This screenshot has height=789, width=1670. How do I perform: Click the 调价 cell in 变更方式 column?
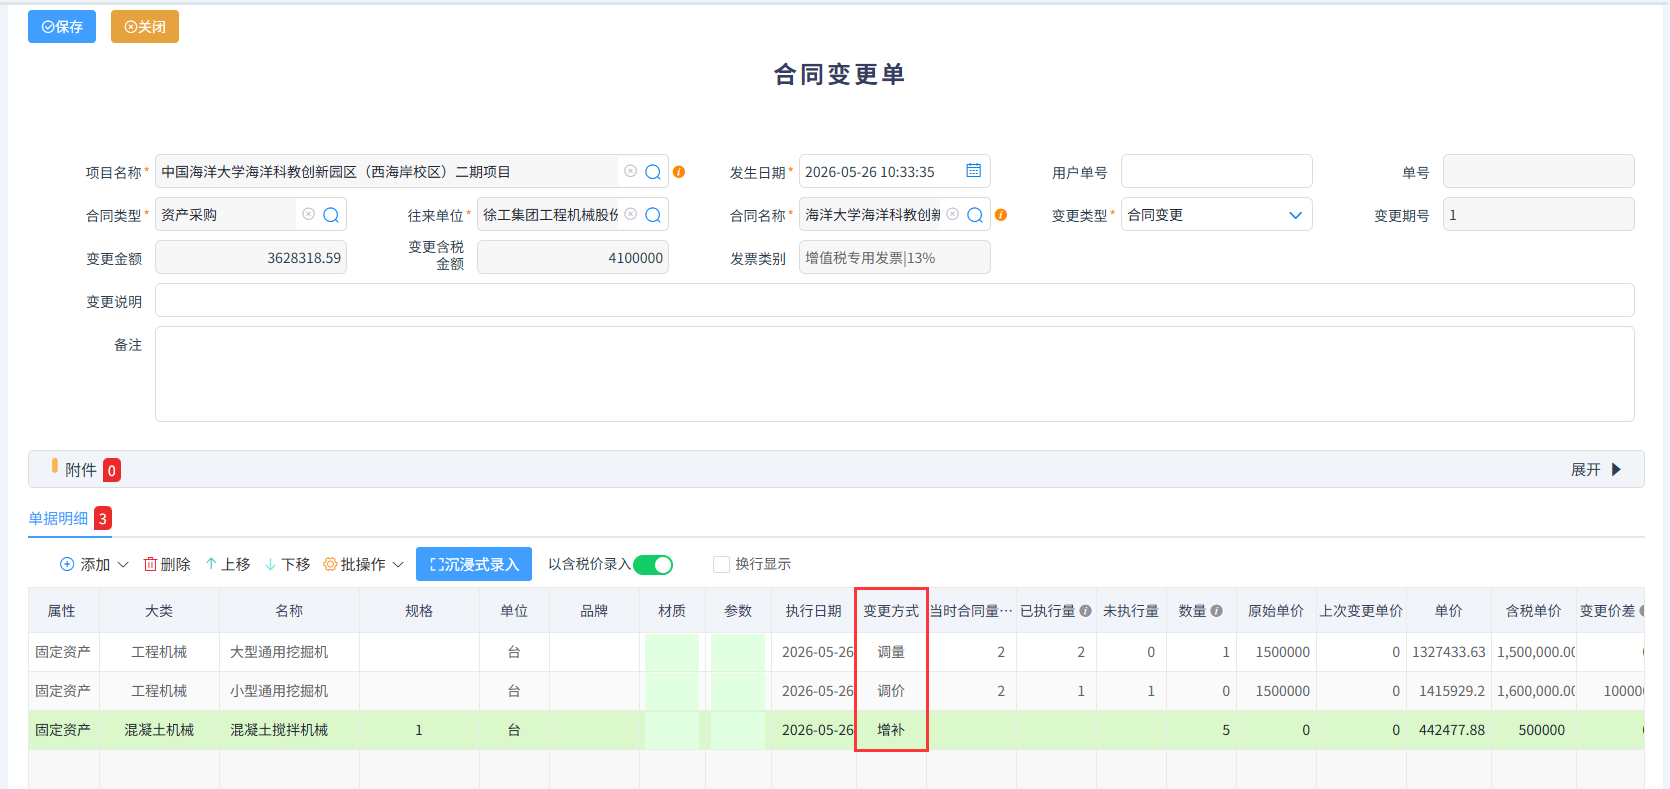[x=891, y=691]
